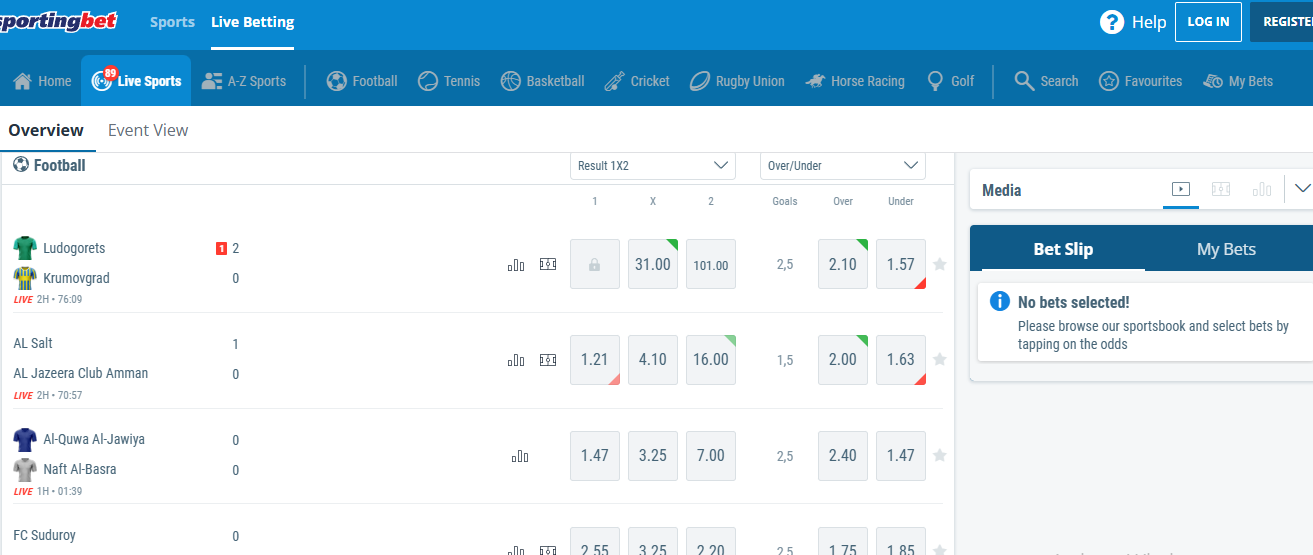Select Tennis in the sports bar
The image size is (1313, 555).
(449, 81)
